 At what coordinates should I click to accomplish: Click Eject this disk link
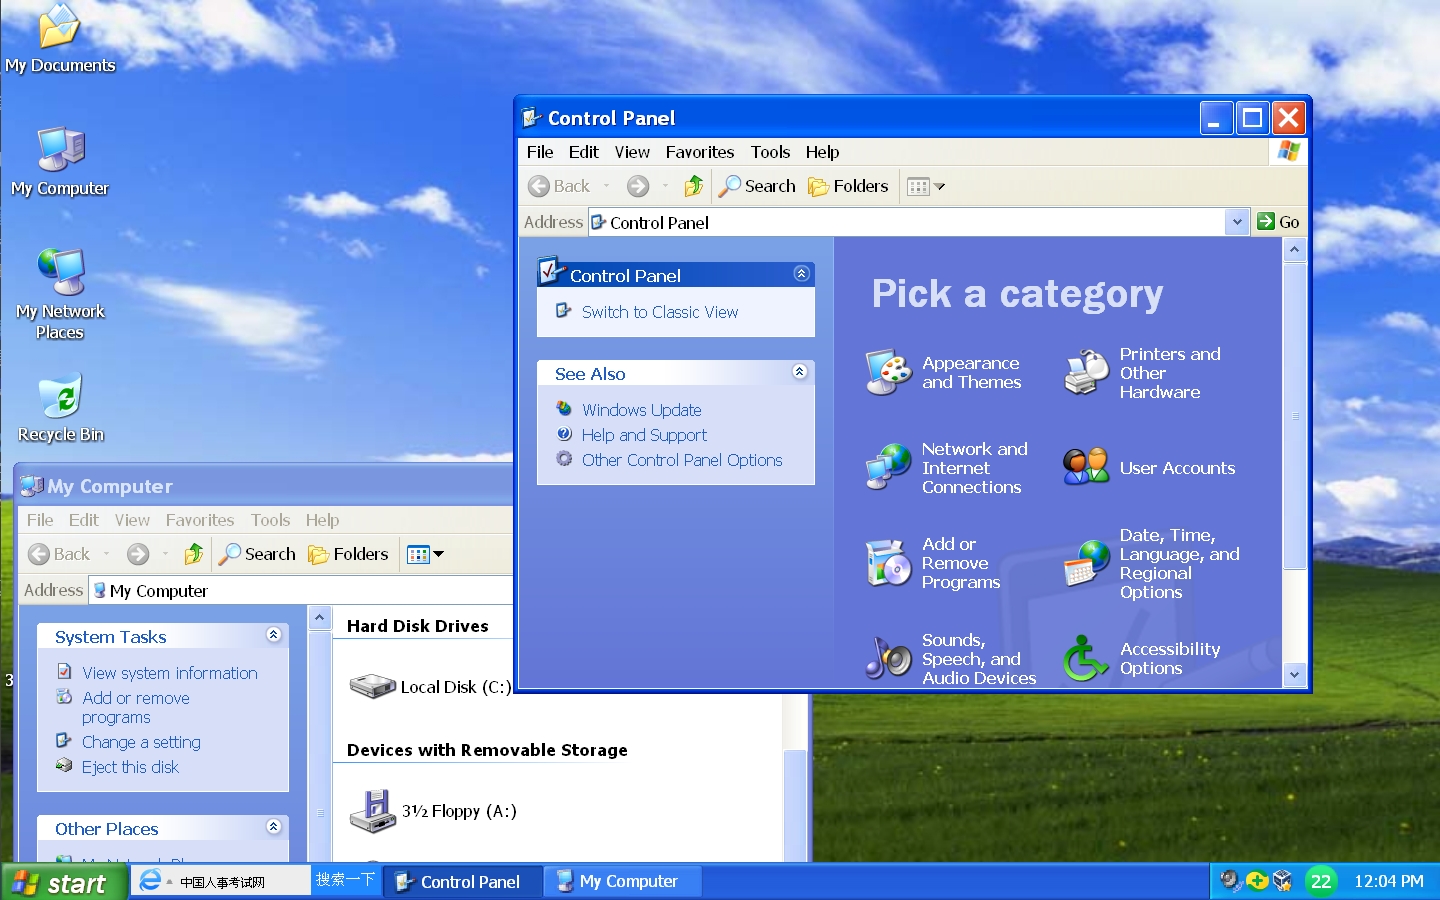(x=130, y=767)
